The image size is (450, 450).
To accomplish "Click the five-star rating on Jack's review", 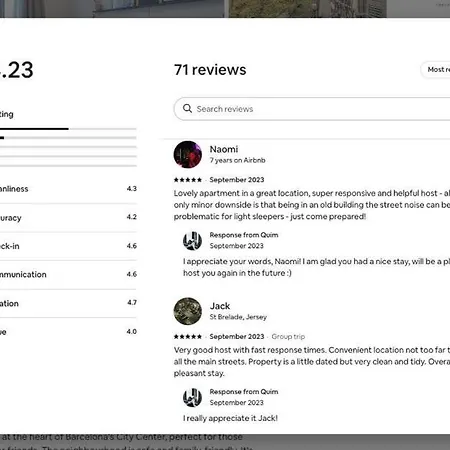I will [188, 336].
